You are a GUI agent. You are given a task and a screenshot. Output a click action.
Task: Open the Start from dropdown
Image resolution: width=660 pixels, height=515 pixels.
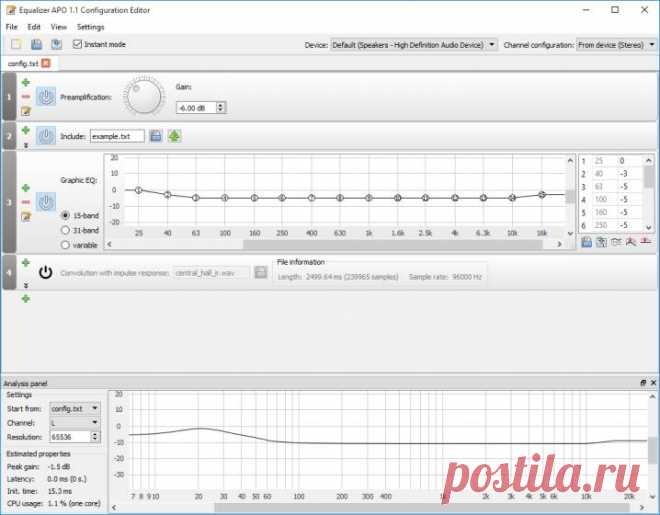[75, 409]
